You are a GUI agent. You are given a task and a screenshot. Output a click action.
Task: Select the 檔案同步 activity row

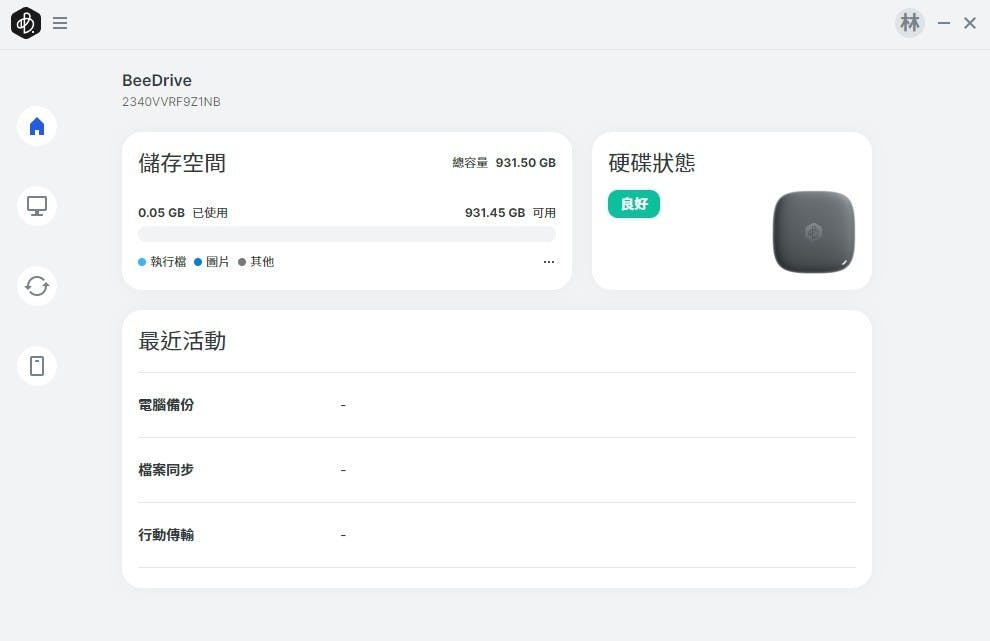(x=497, y=470)
